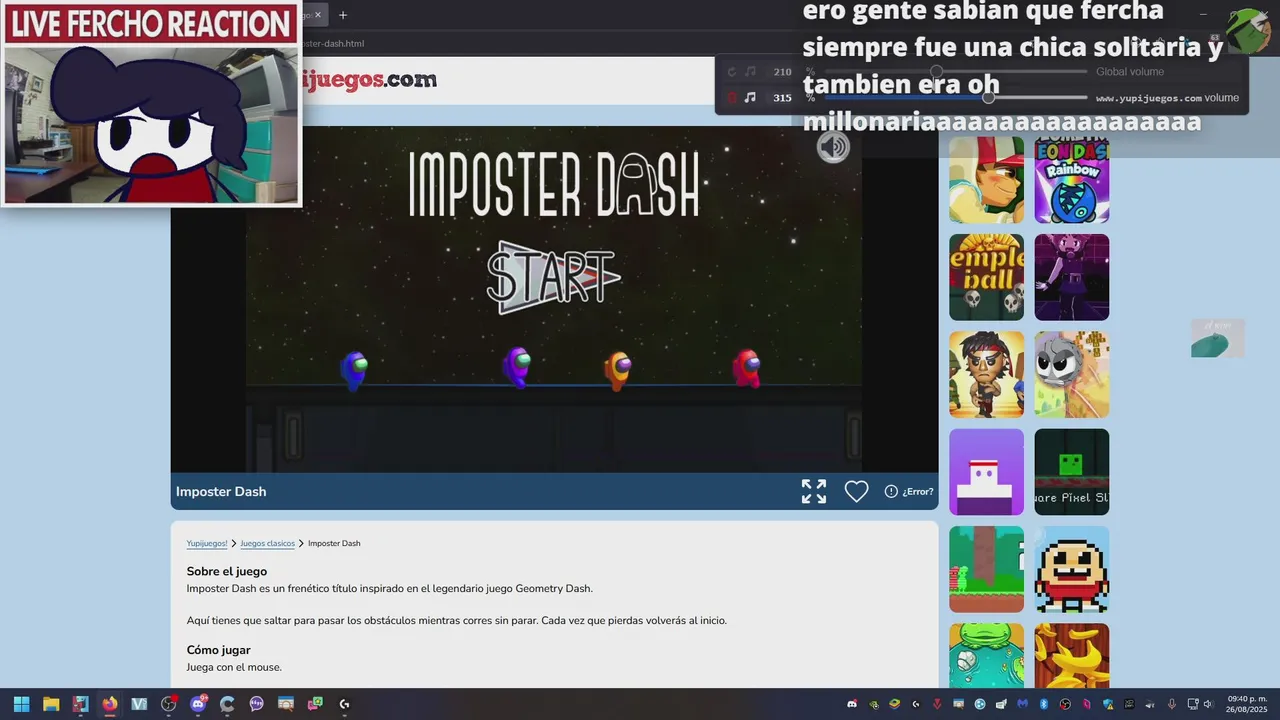The height and width of the screenshot is (720, 1280).
Task: Open OBS Studio from the taskbar
Action: pos(169,704)
